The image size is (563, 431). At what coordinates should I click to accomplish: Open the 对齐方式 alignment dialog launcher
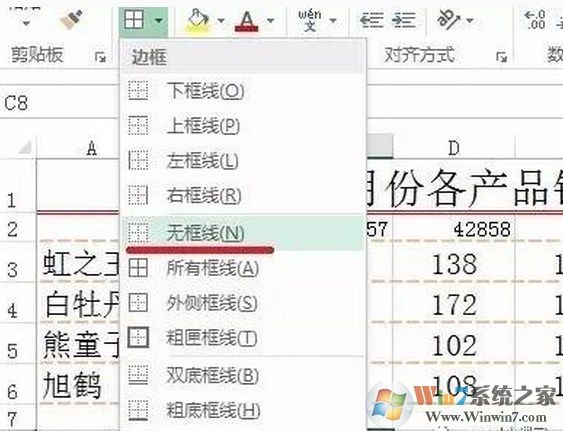click(x=501, y=57)
